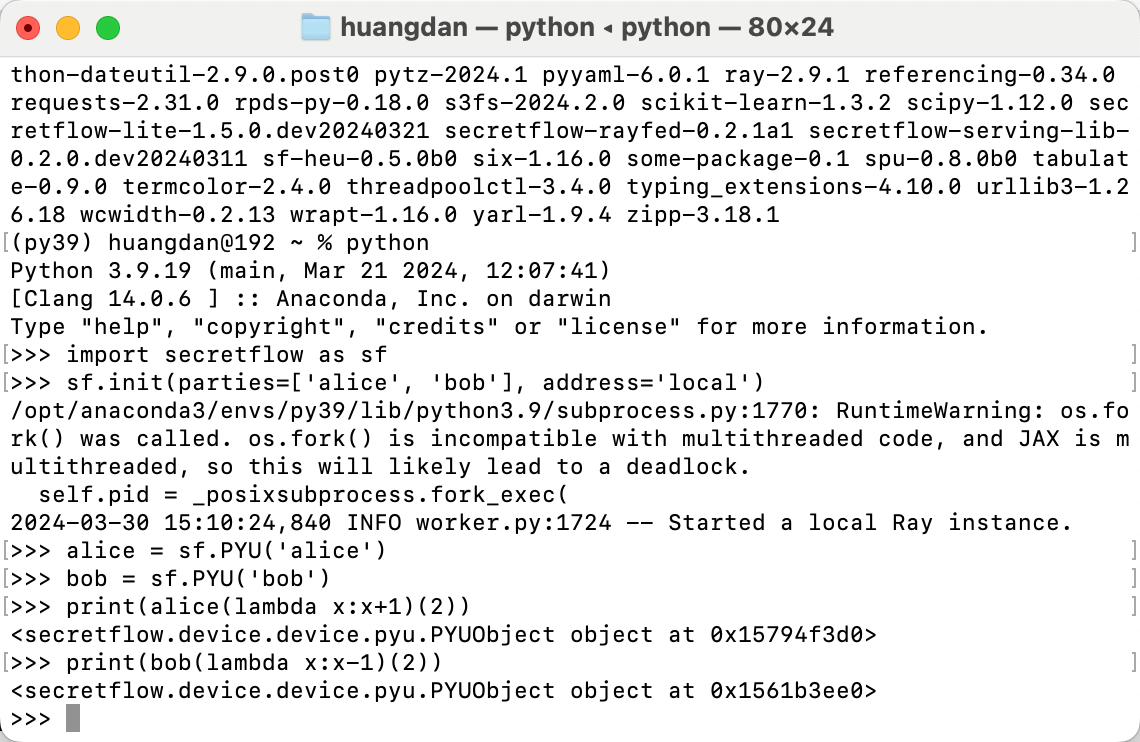Zoom the window using the green button
Image resolution: width=1140 pixels, height=742 pixels.
click(108, 28)
